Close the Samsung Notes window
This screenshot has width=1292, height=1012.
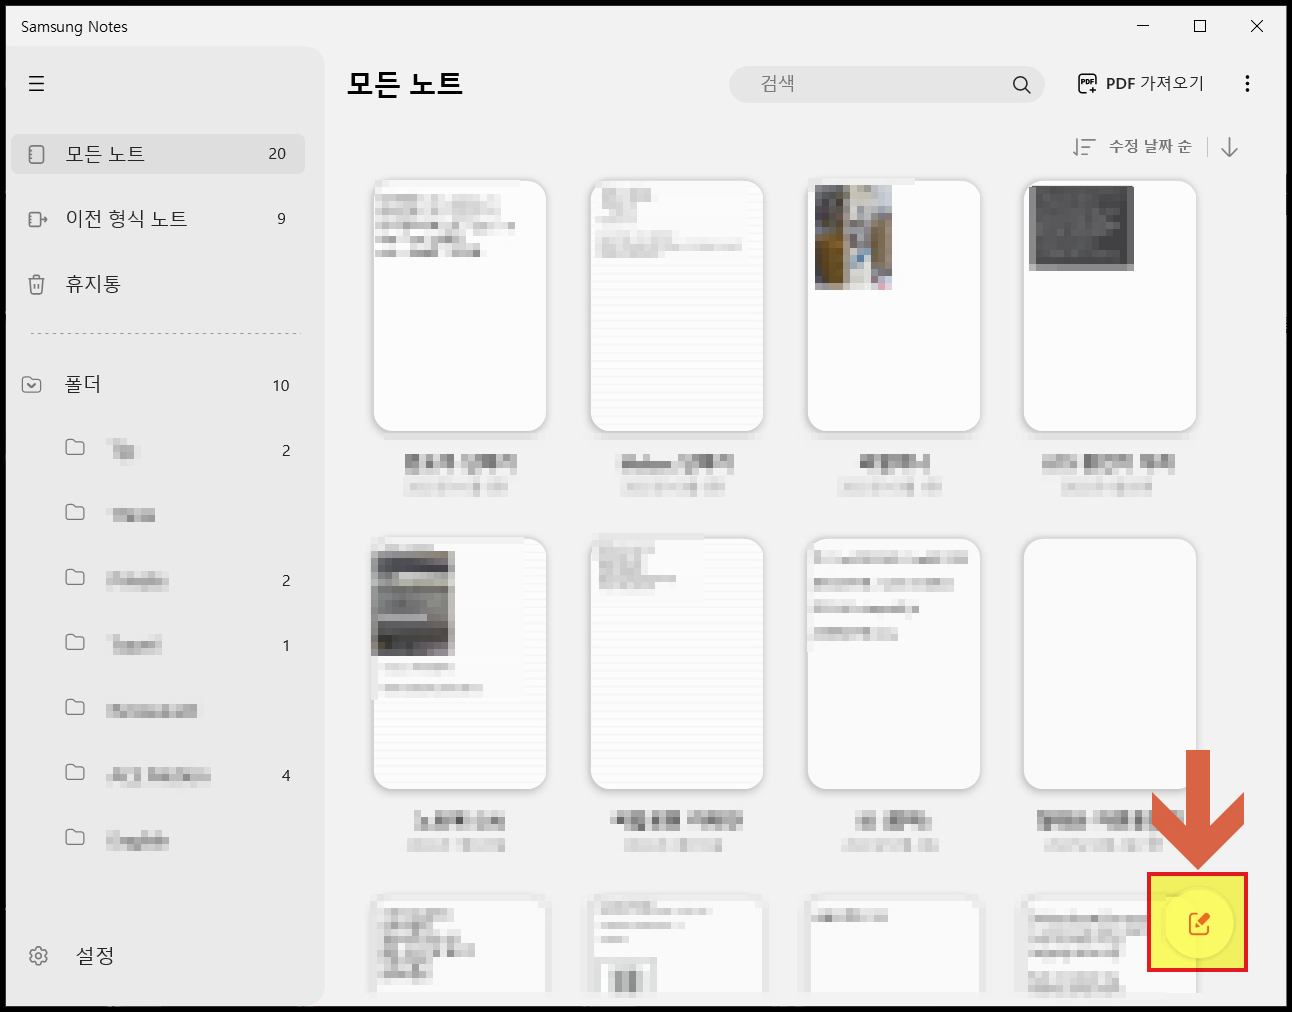click(1257, 26)
